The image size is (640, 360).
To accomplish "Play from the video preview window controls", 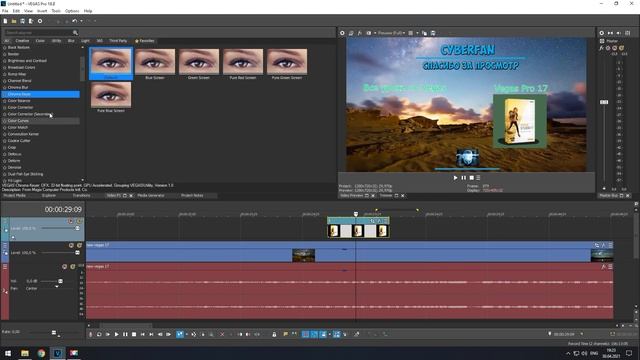I will point(456,178).
